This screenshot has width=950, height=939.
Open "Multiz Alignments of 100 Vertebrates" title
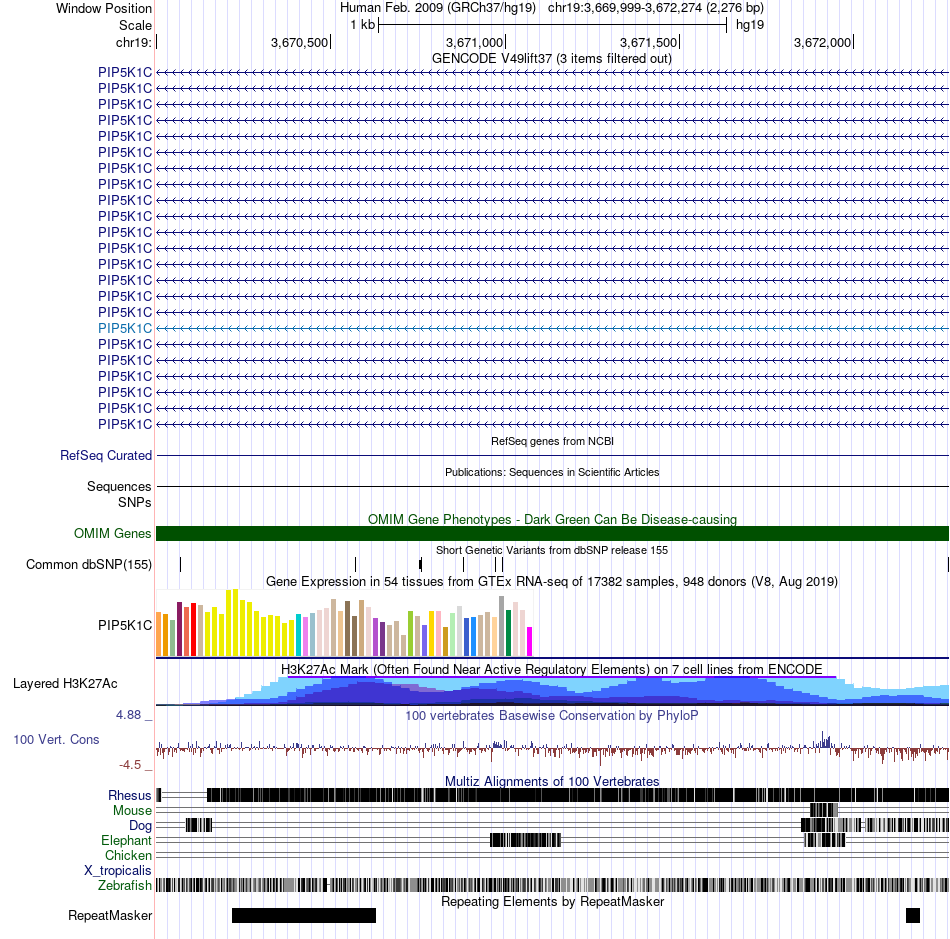pyautogui.click(x=552, y=781)
